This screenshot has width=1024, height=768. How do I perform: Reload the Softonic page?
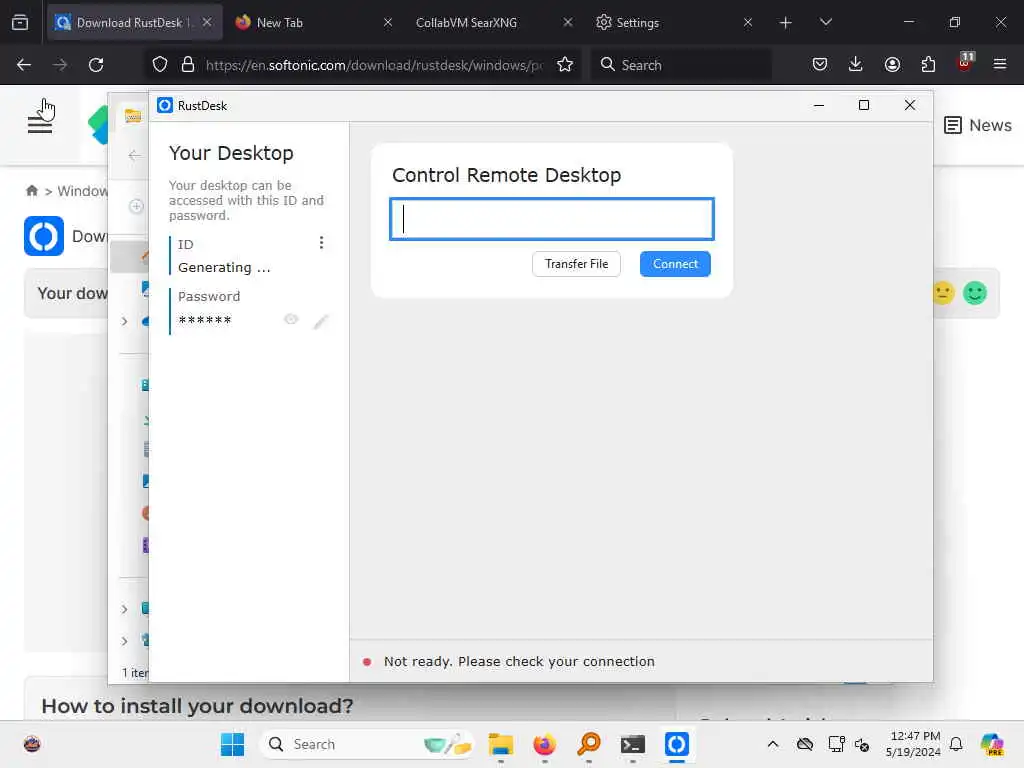pyautogui.click(x=96, y=65)
